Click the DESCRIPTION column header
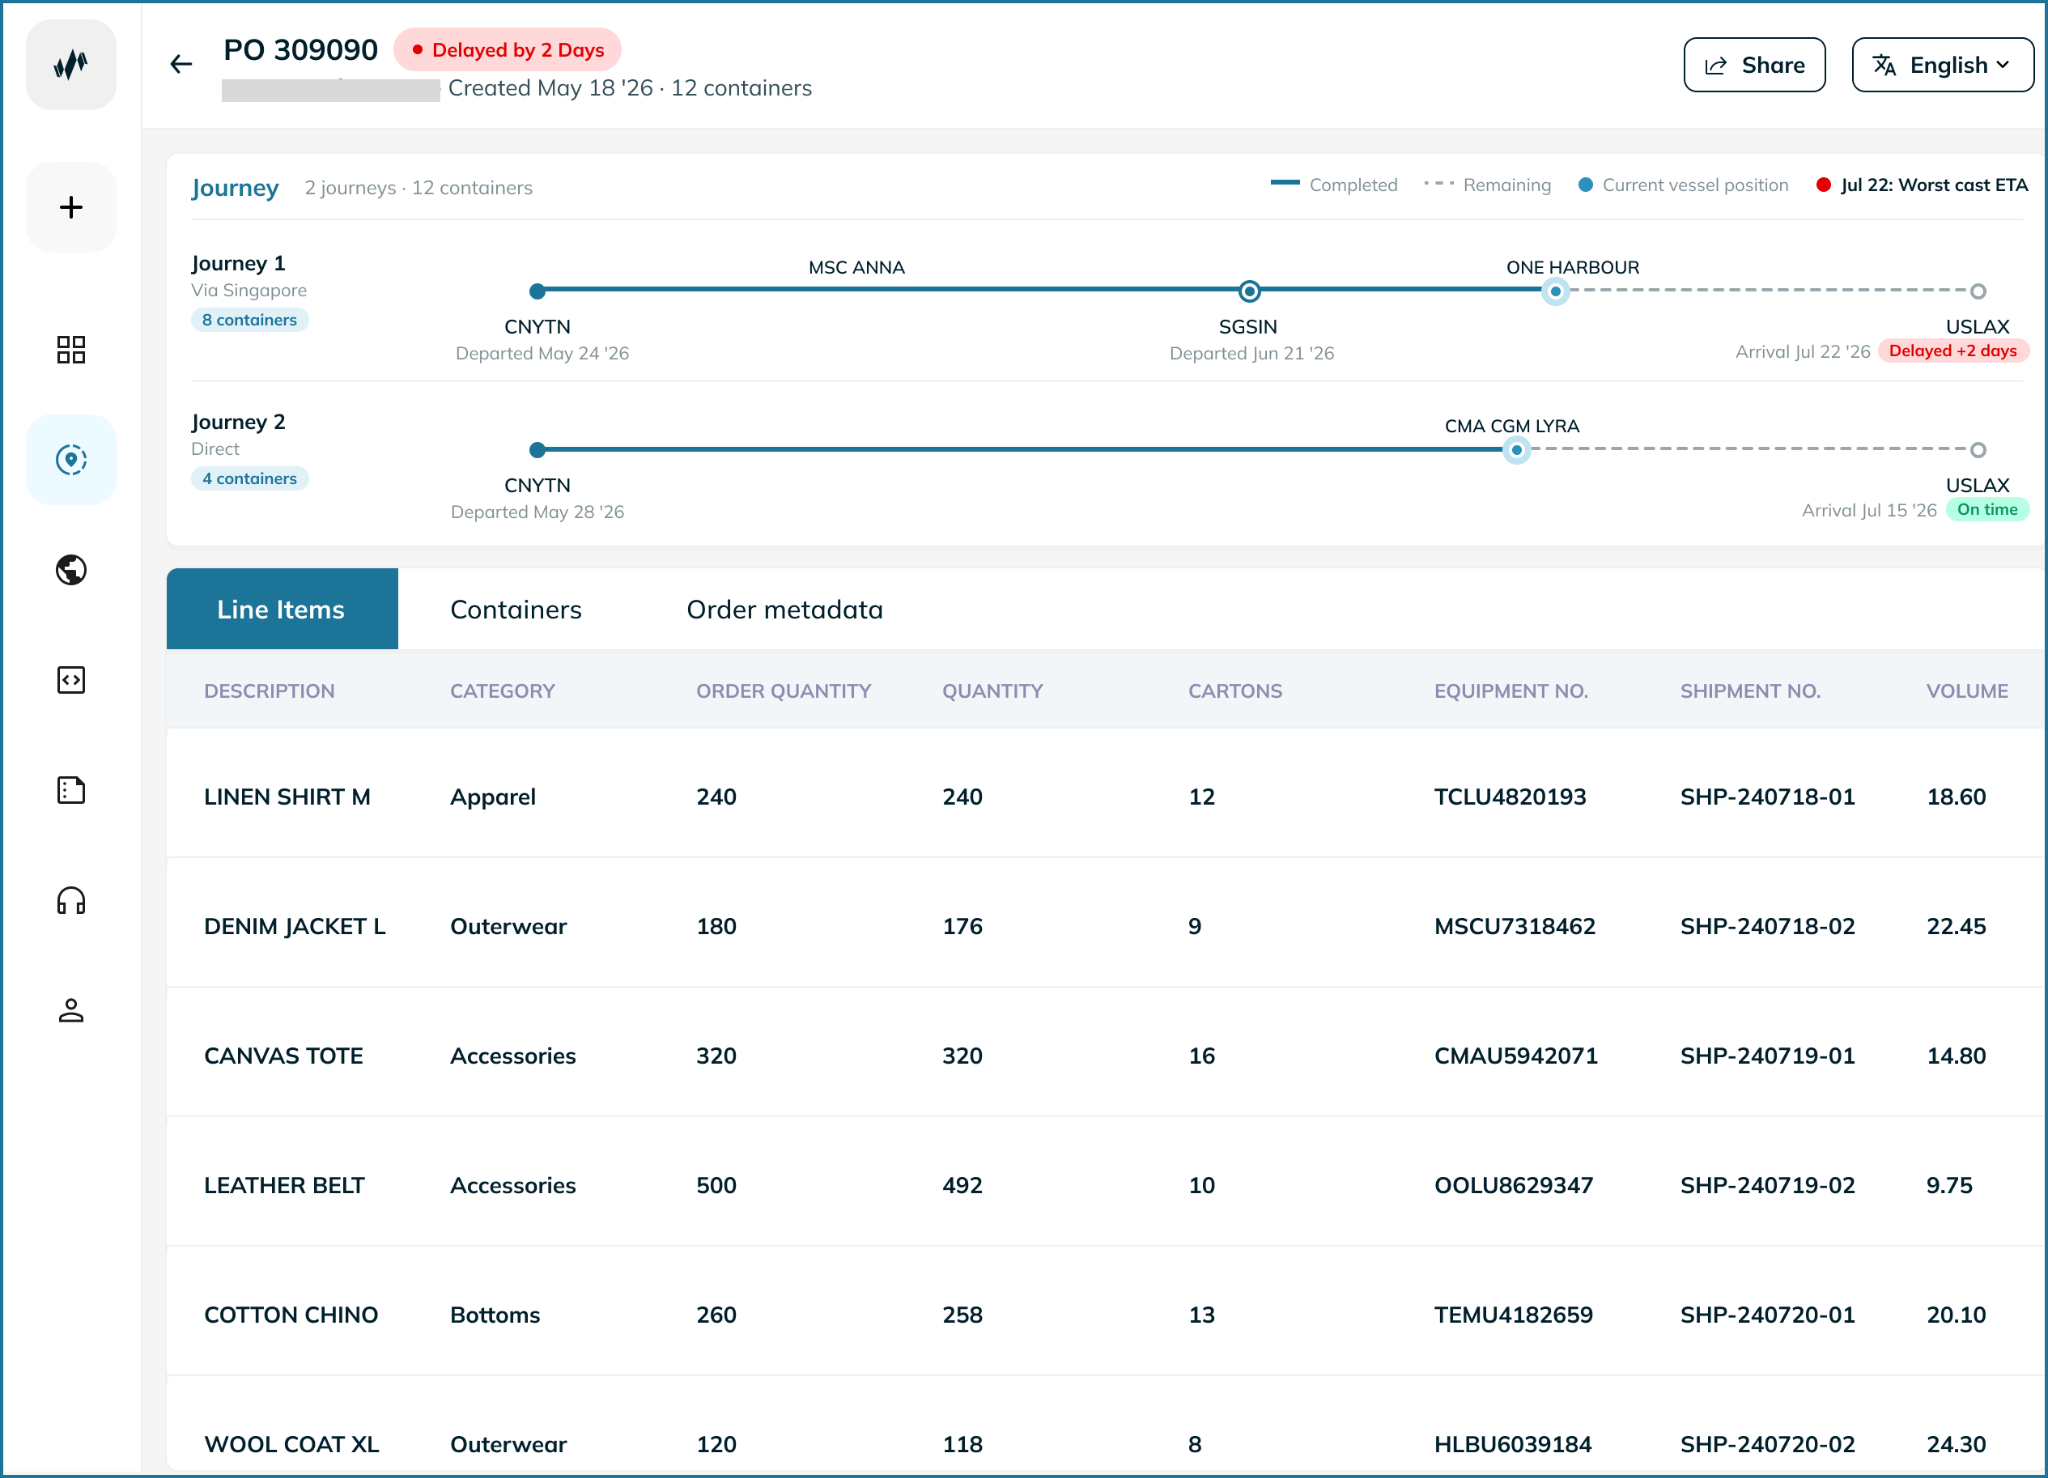Image resolution: width=2048 pixels, height=1478 pixels. (270, 691)
